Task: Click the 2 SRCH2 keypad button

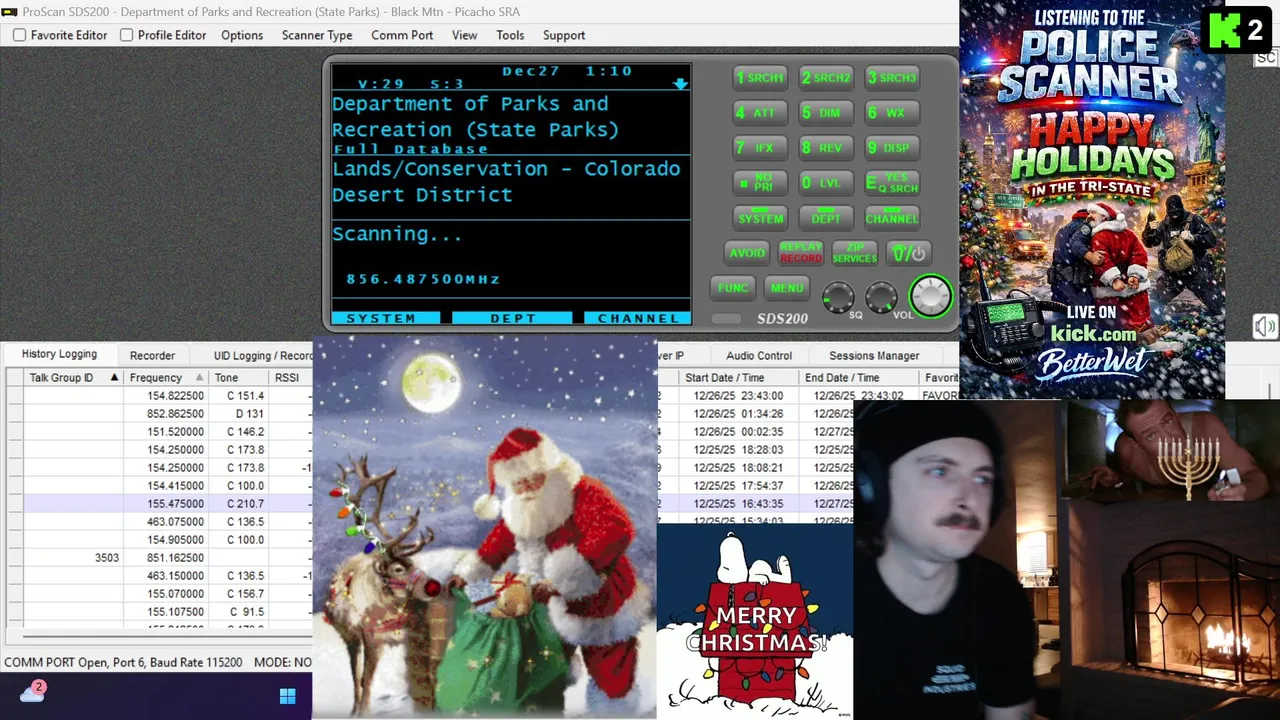Action: 826,78
